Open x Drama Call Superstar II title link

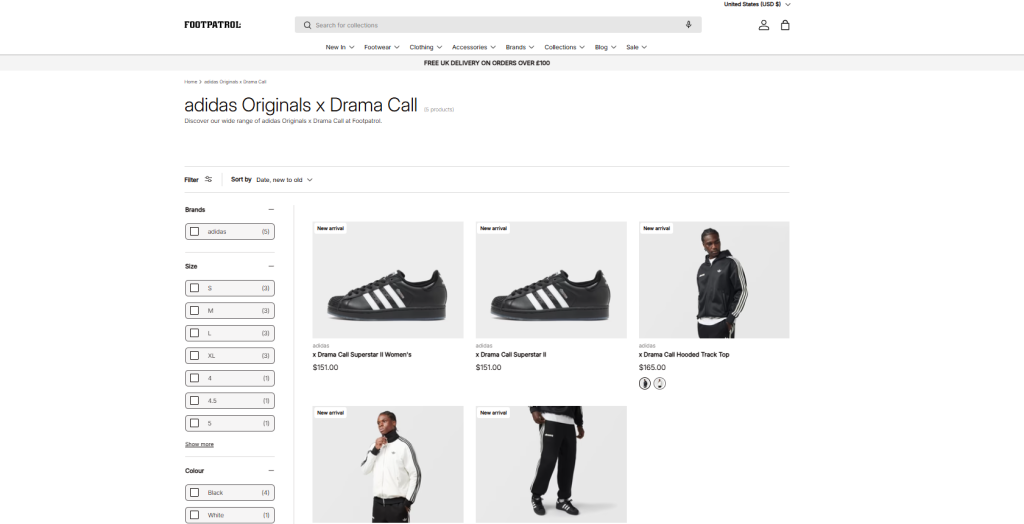[511, 355]
